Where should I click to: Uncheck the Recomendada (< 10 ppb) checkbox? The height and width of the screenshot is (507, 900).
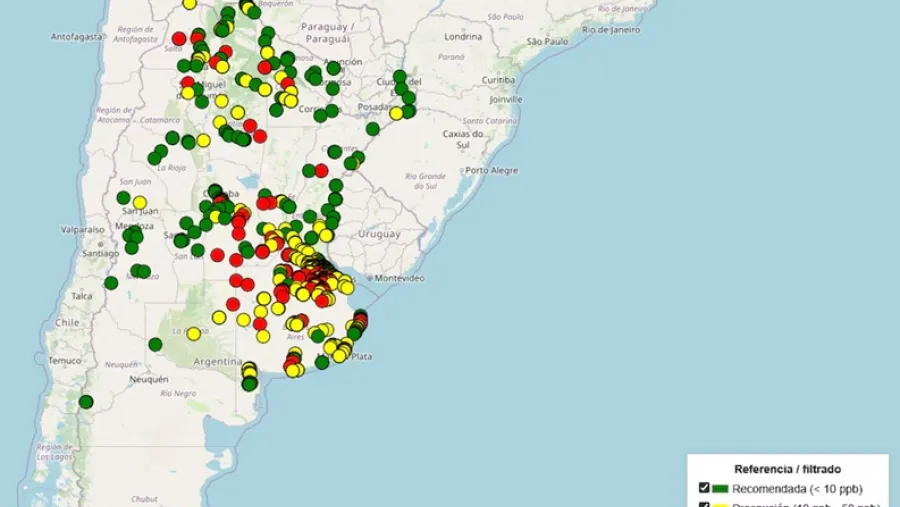pos(704,488)
